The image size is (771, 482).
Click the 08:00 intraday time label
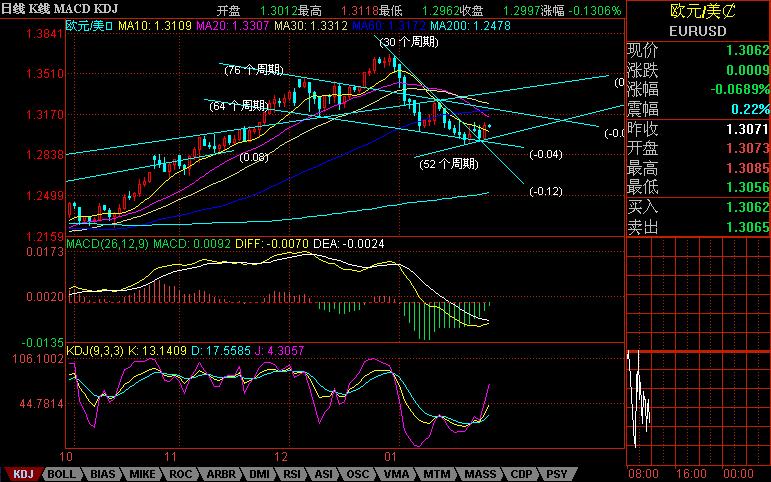[643, 474]
